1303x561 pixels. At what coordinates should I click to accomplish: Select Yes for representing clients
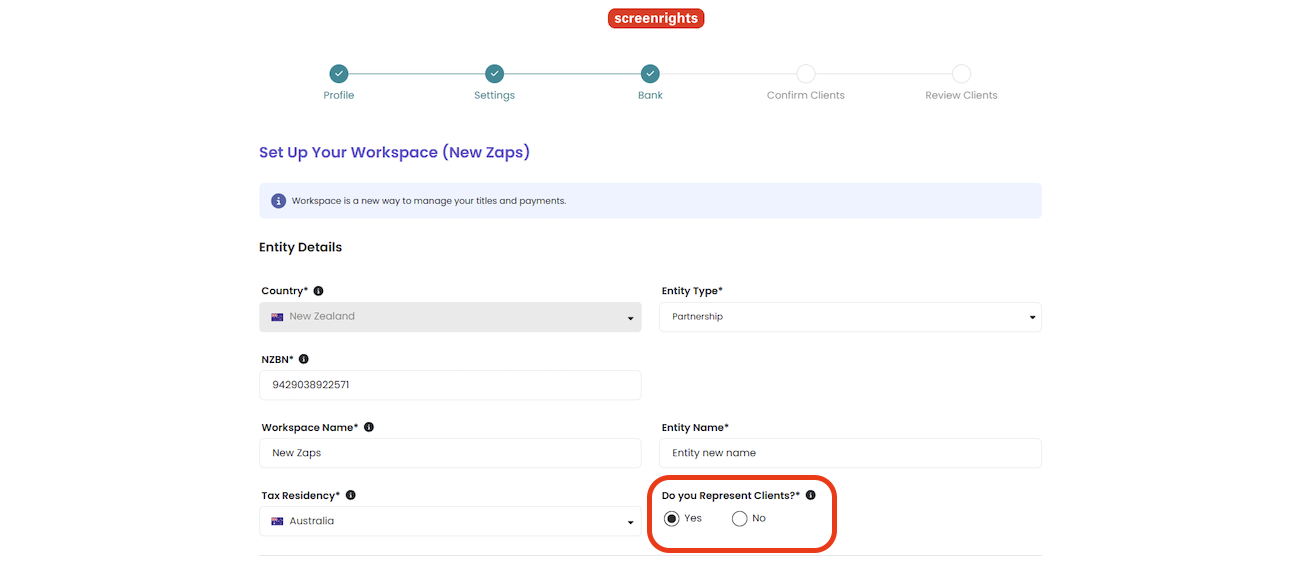pyautogui.click(x=672, y=518)
